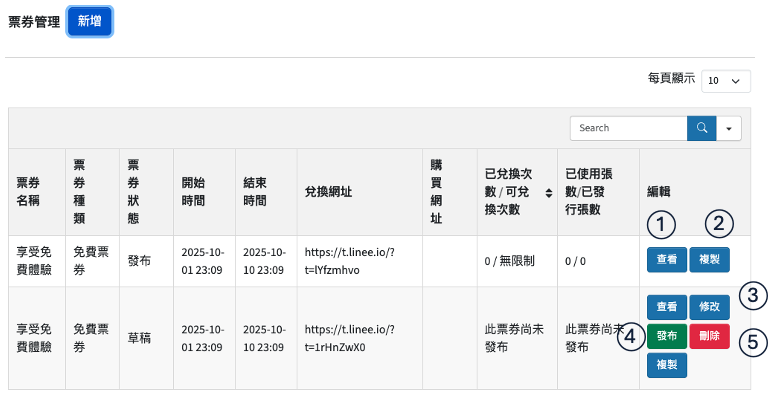Screen dimensions: 779x401
Task: Focus the Search input field
Action: 628,128
